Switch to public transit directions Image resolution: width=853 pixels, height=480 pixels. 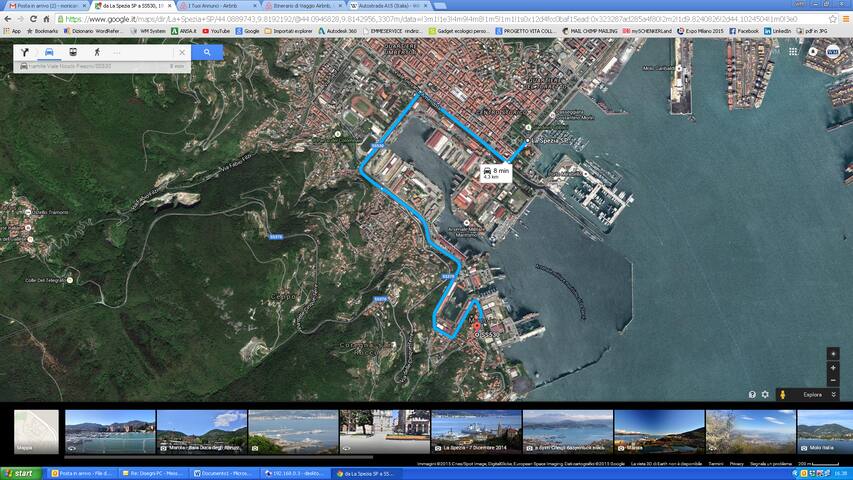click(x=73, y=52)
